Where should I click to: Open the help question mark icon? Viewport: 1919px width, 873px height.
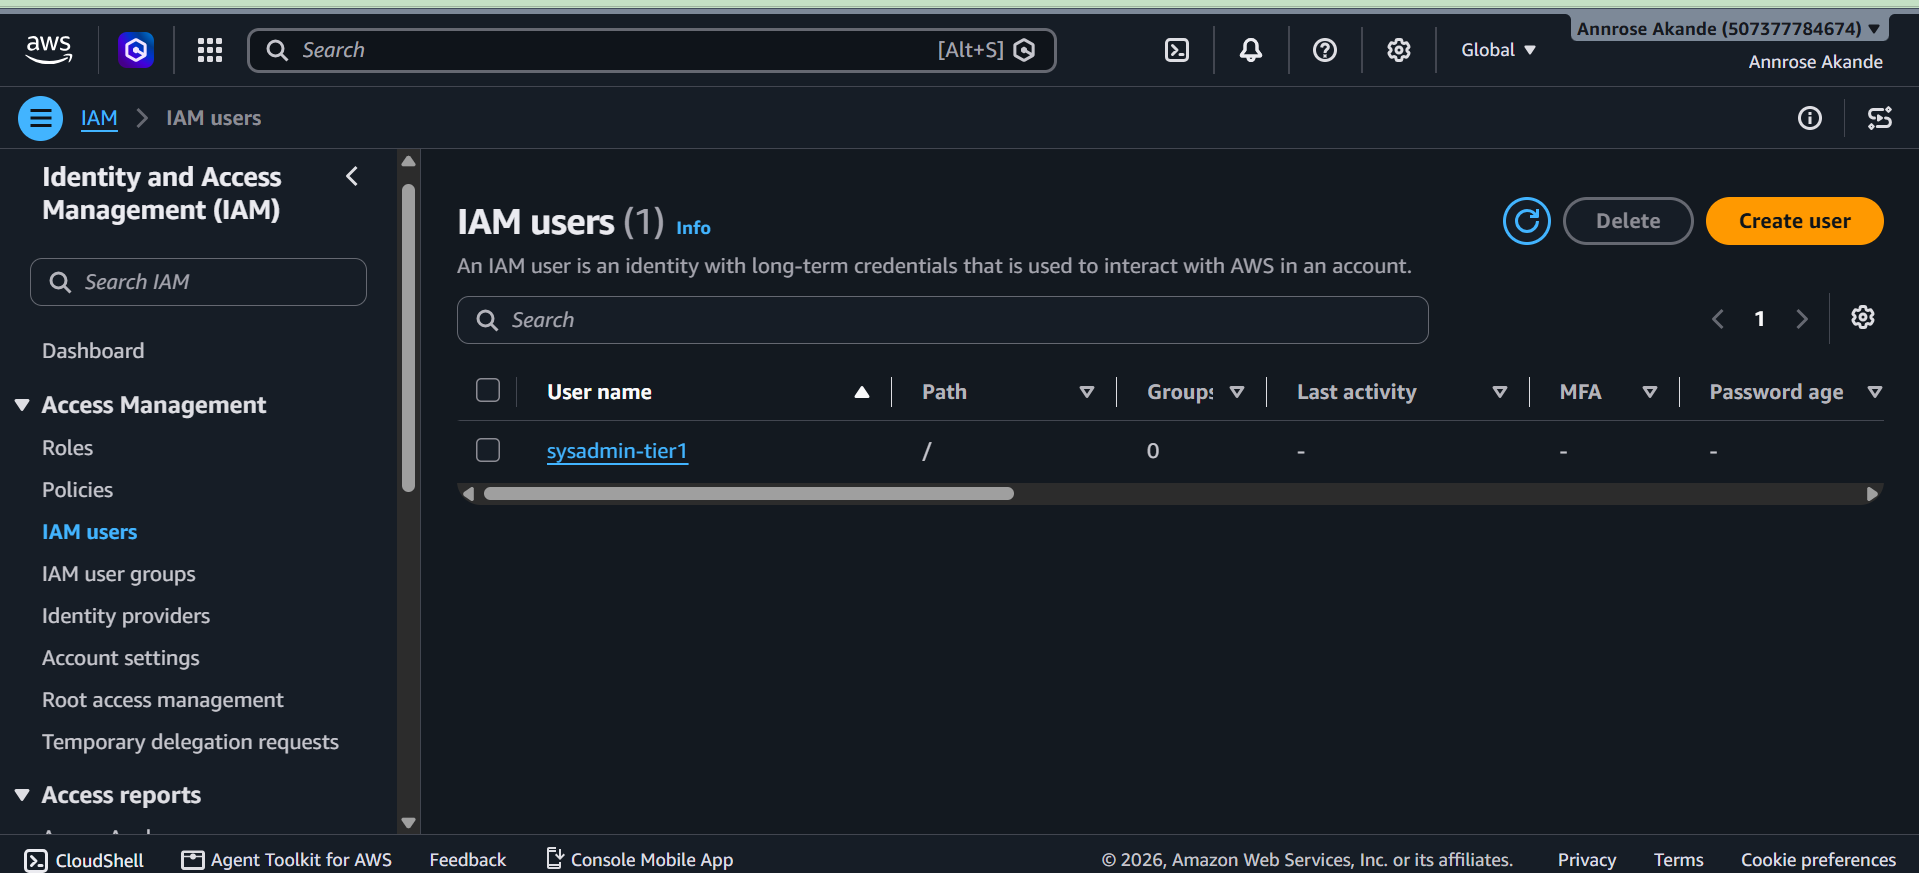pyautogui.click(x=1325, y=50)
